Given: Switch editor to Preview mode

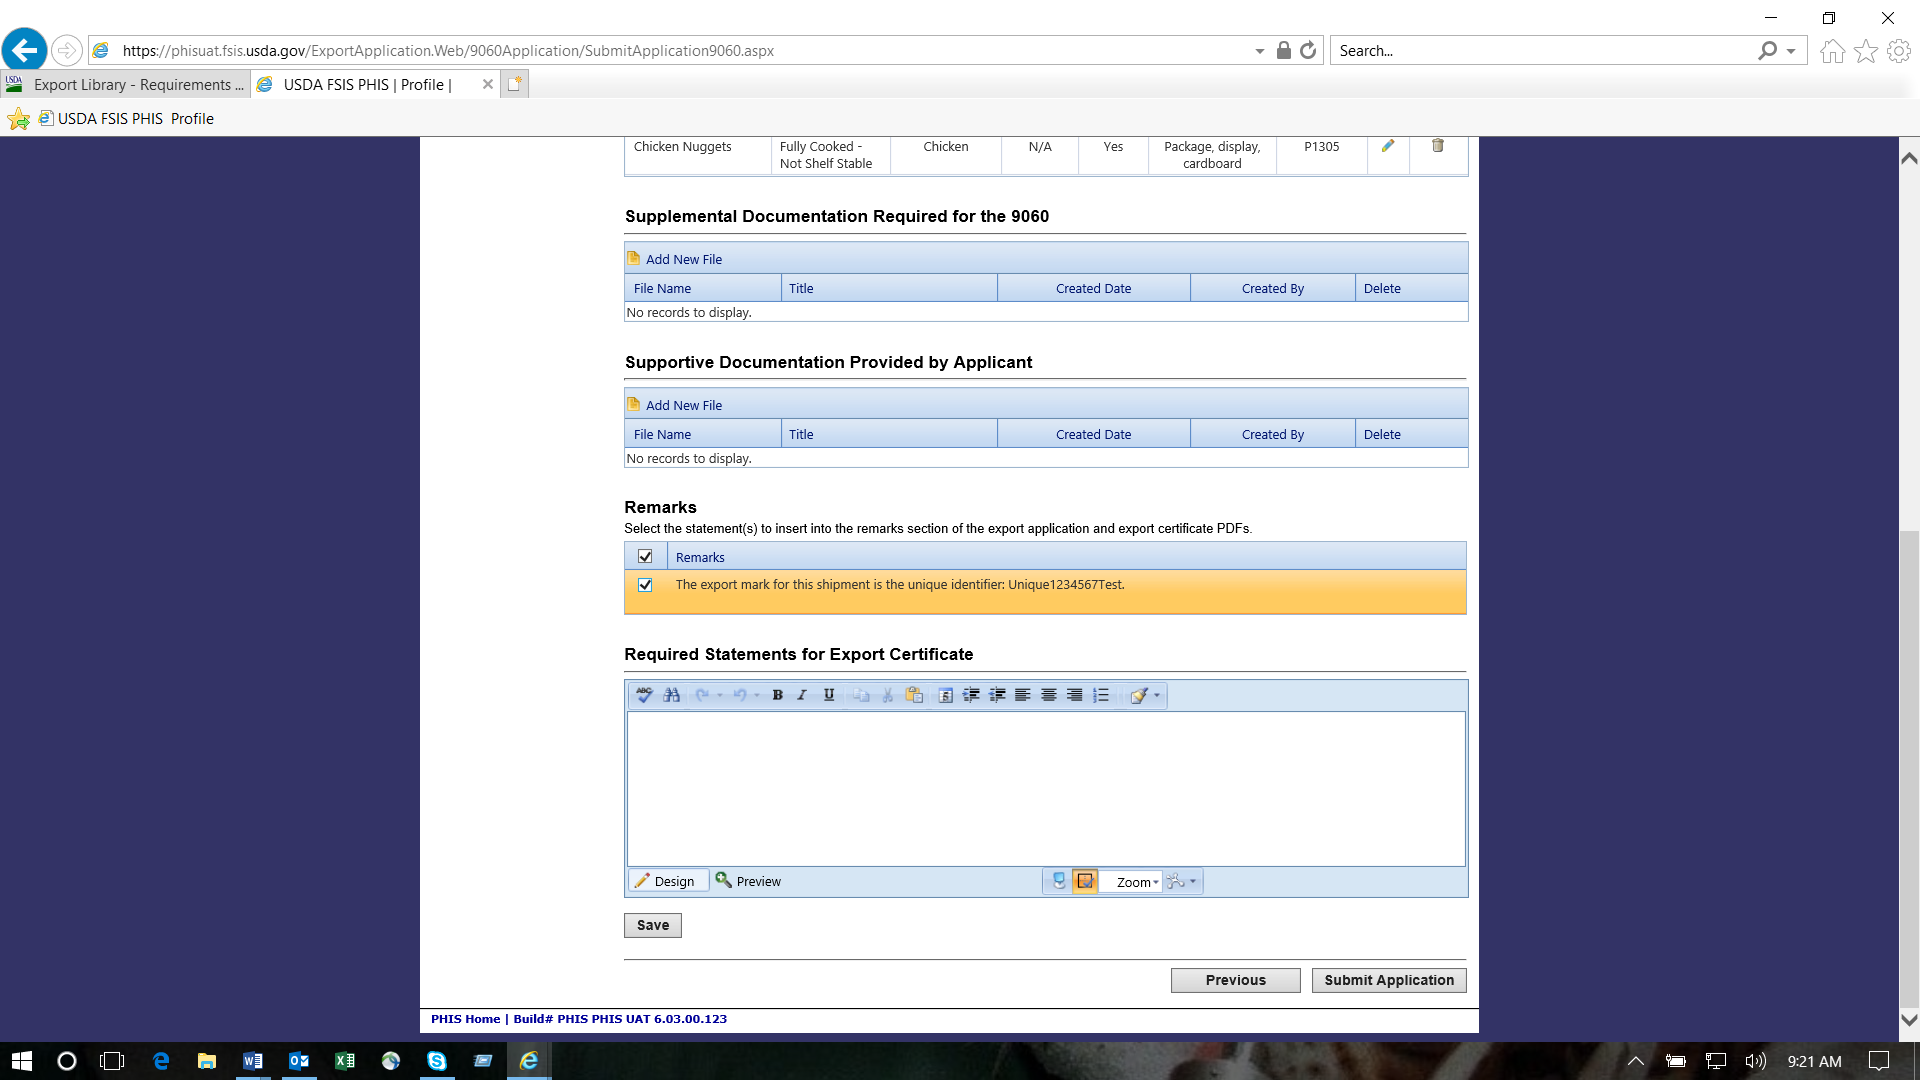Looking at the screenshot, I should pos(748,881).
